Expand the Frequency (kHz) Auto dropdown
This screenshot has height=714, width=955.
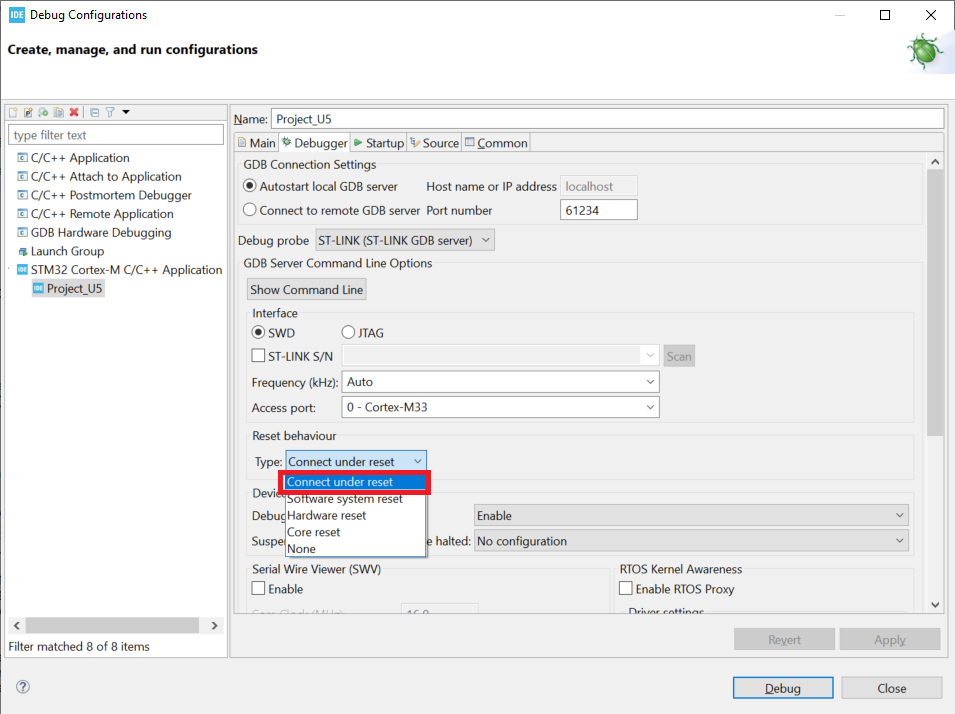[500, 382]
